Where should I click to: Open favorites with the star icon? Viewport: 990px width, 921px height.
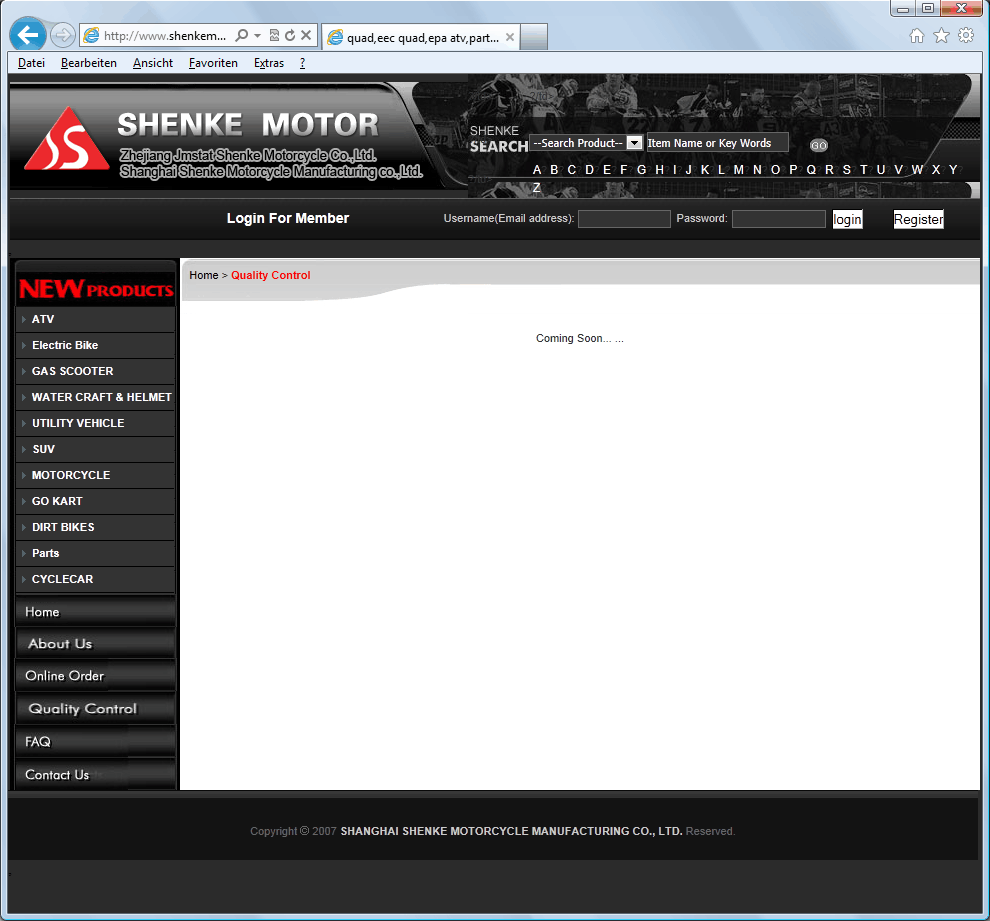tap(941, 36)
